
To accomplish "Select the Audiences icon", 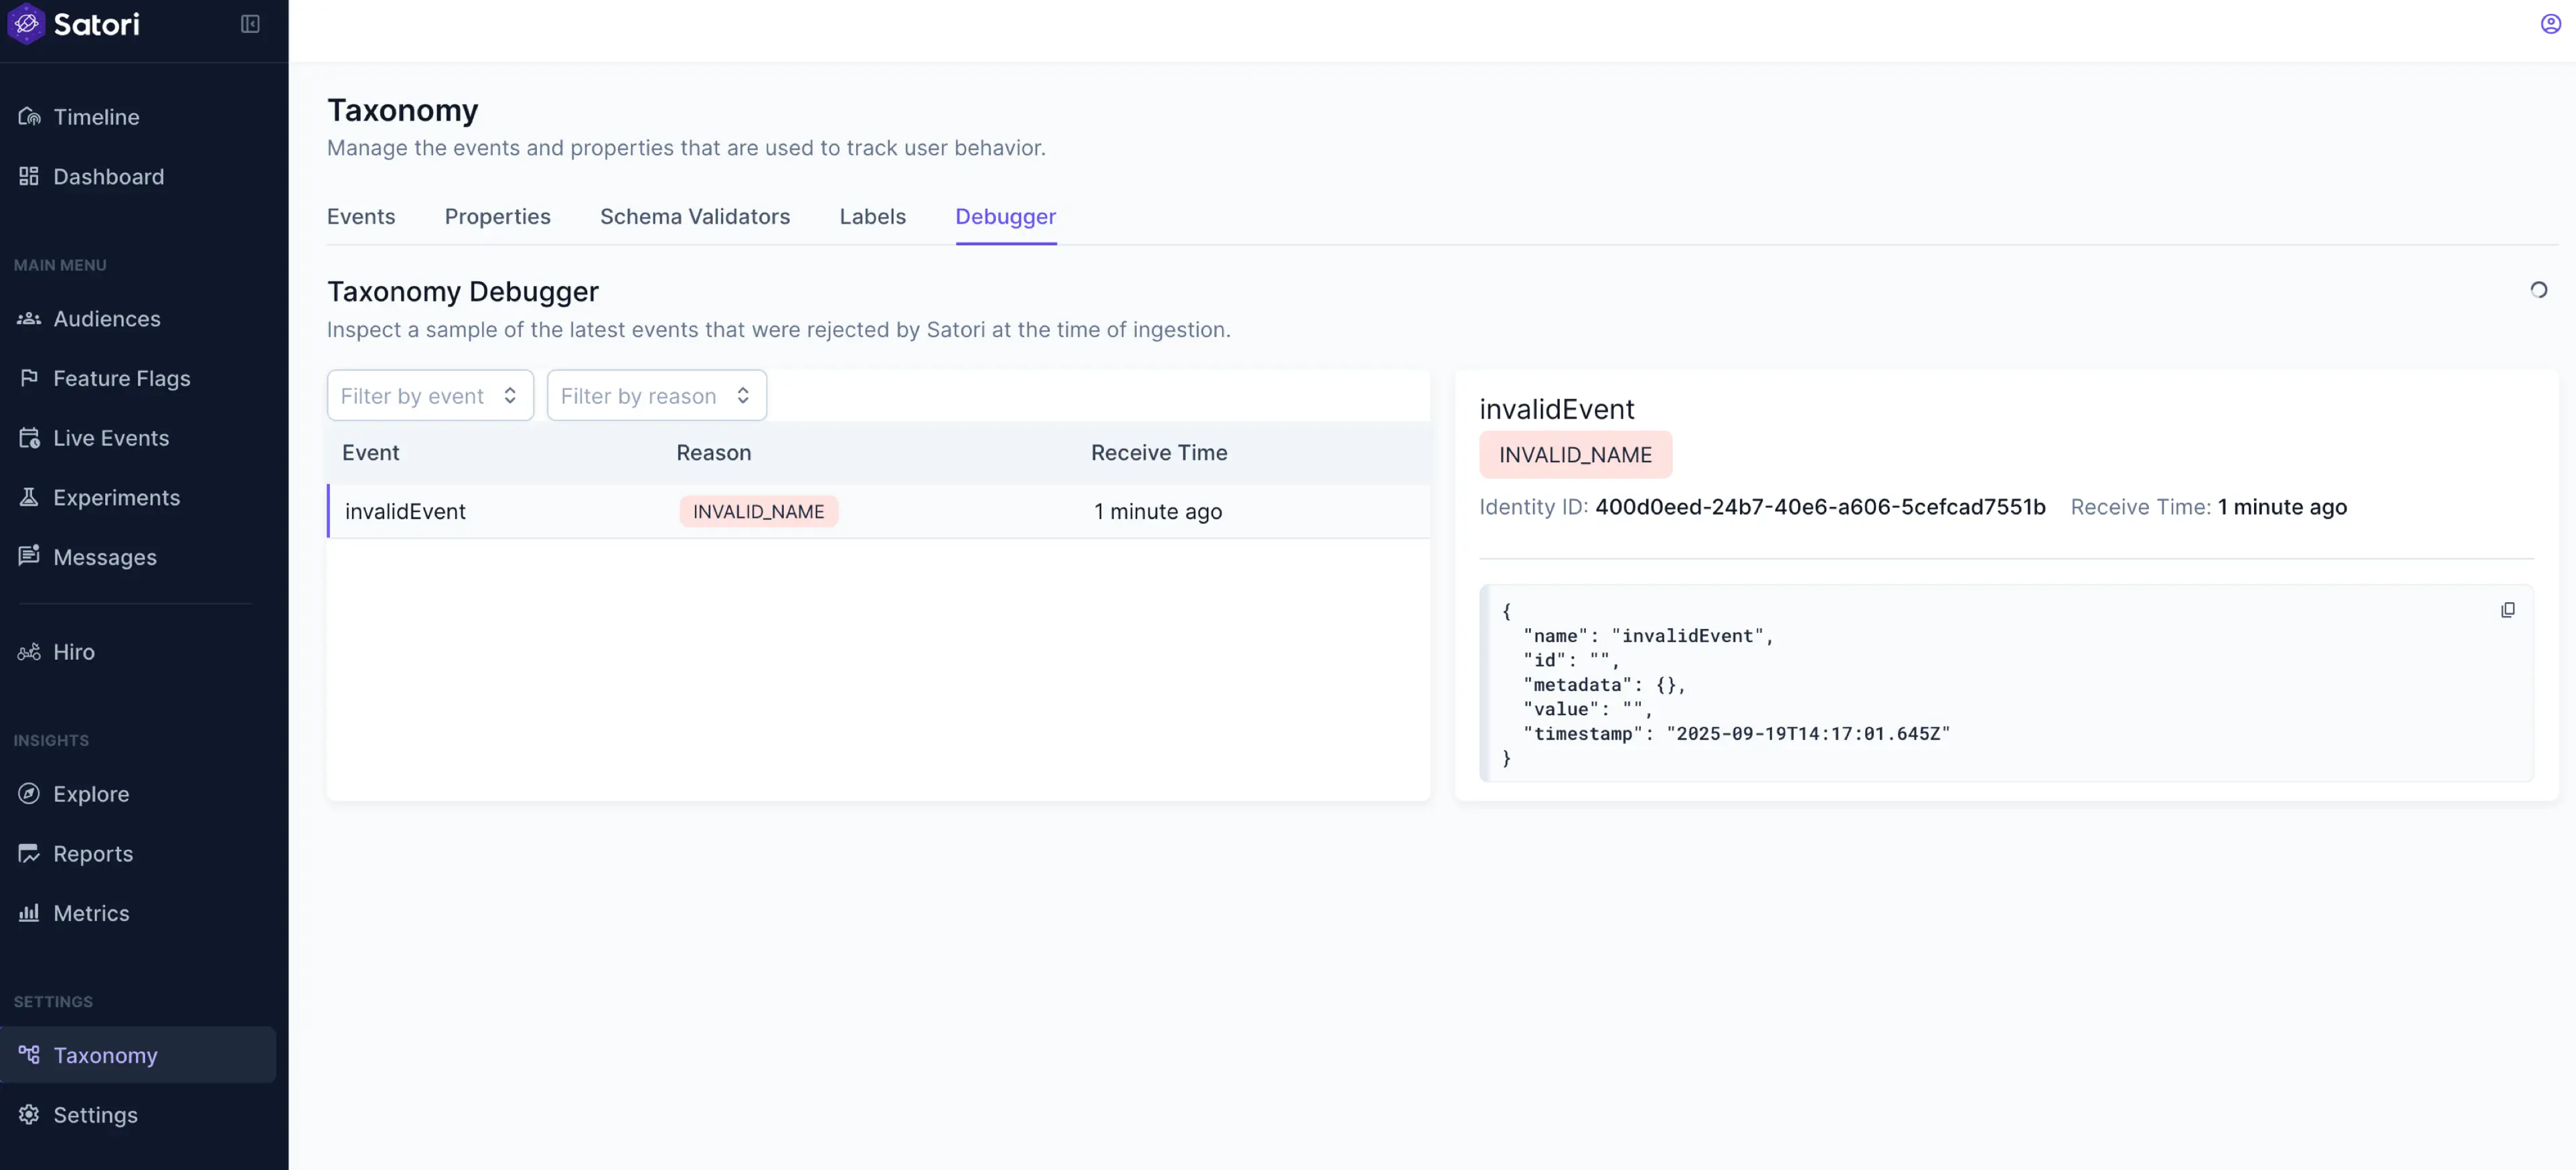I will click(x=29, y=318).
